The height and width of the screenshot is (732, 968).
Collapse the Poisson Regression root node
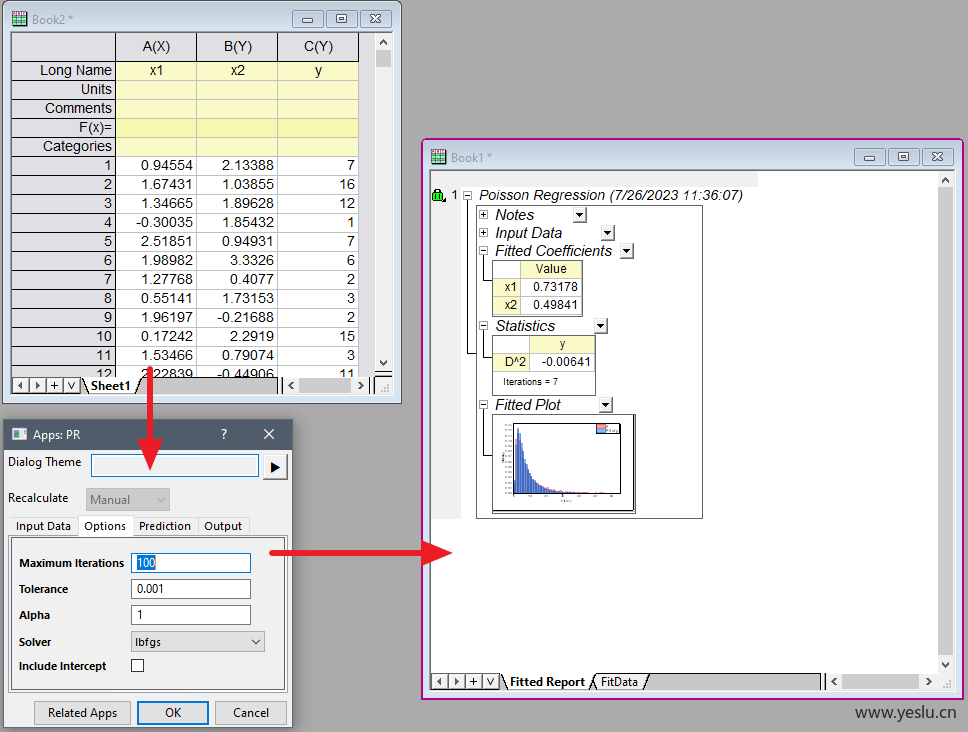[467, 196]
